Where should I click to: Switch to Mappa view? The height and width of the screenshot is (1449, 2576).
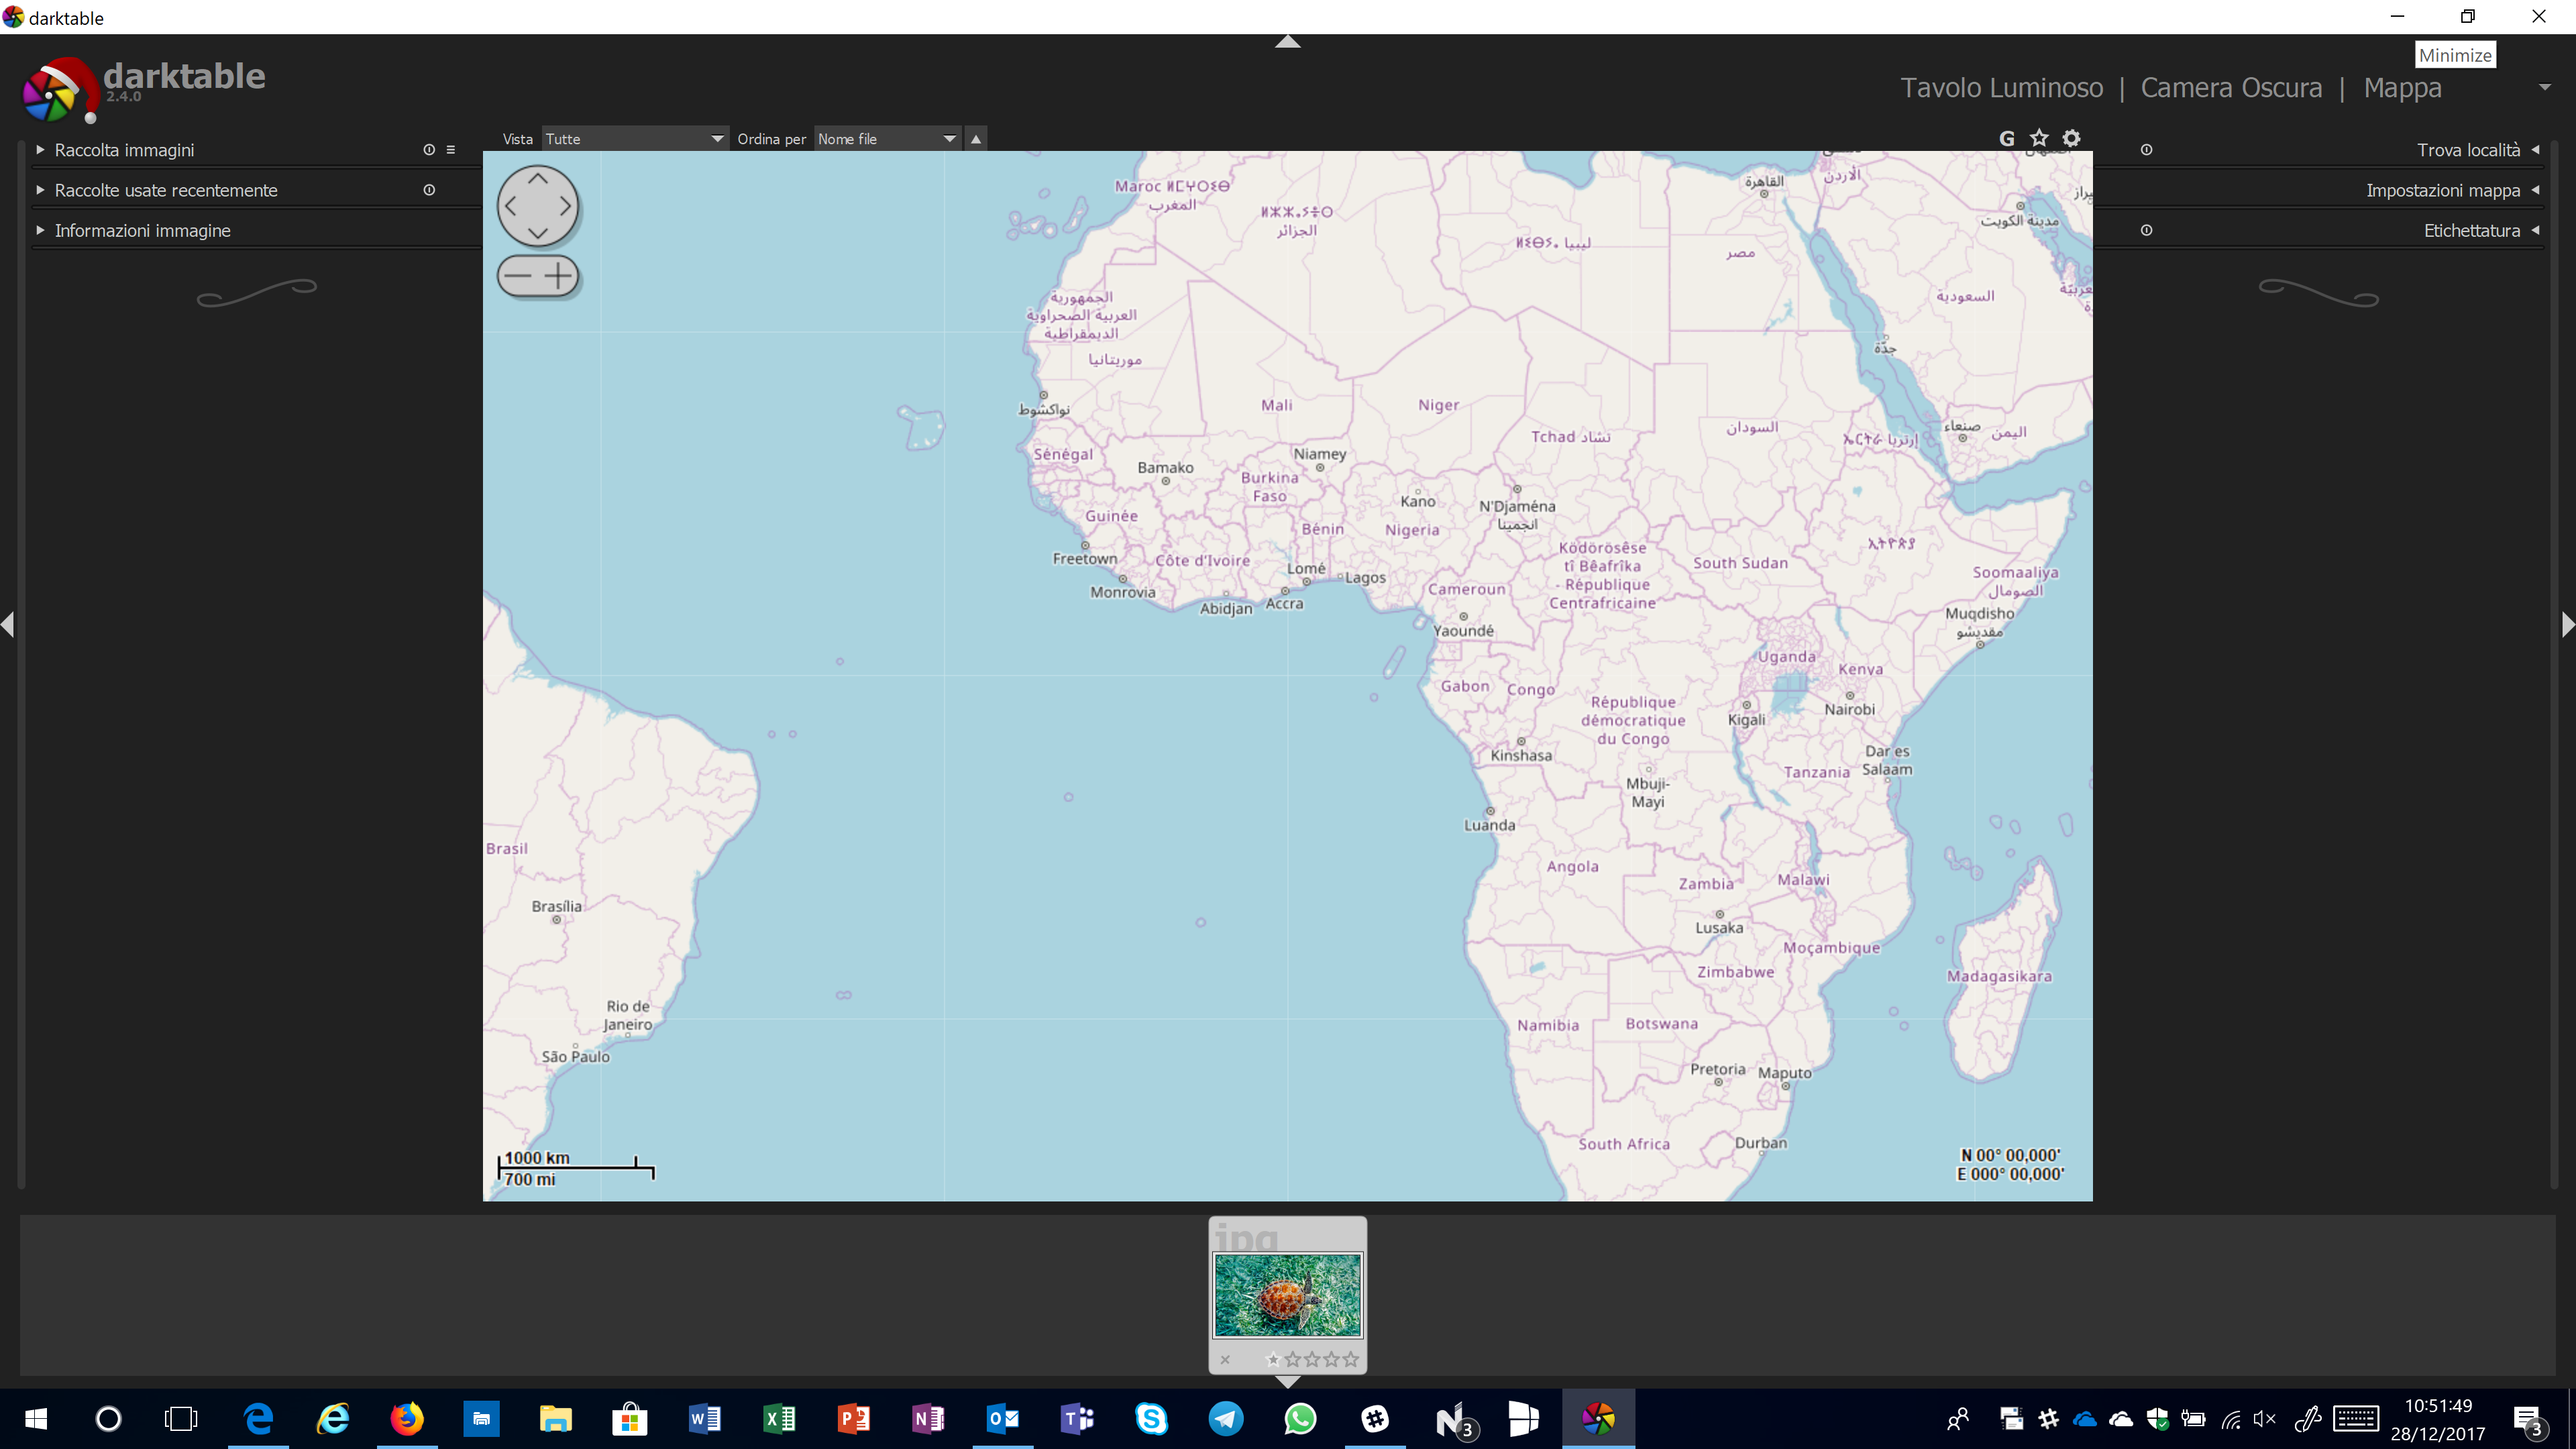point(2402,88)
